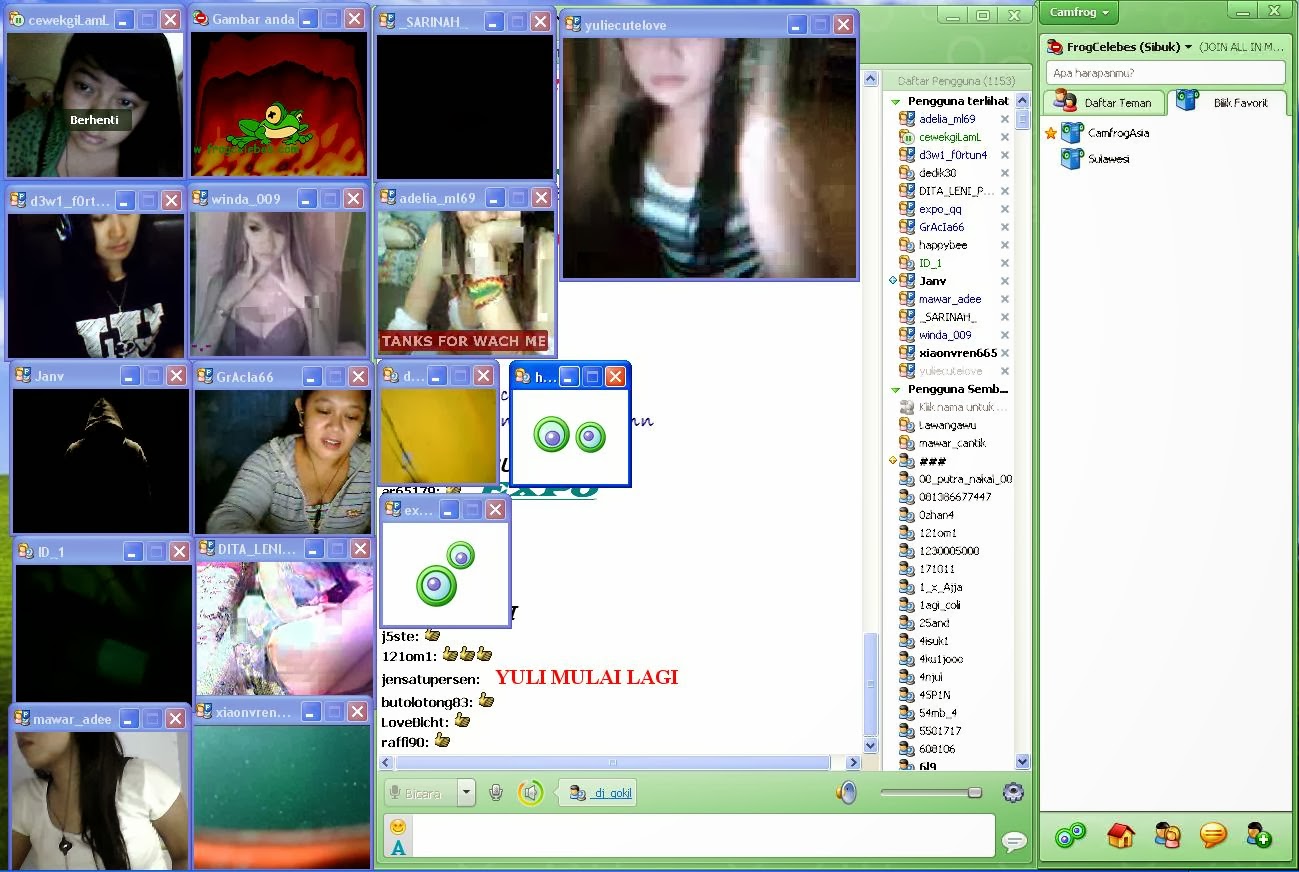Collapse the Pengguna terlihat user group
The height and width of the screenshot is (872, 1299).
896,102
